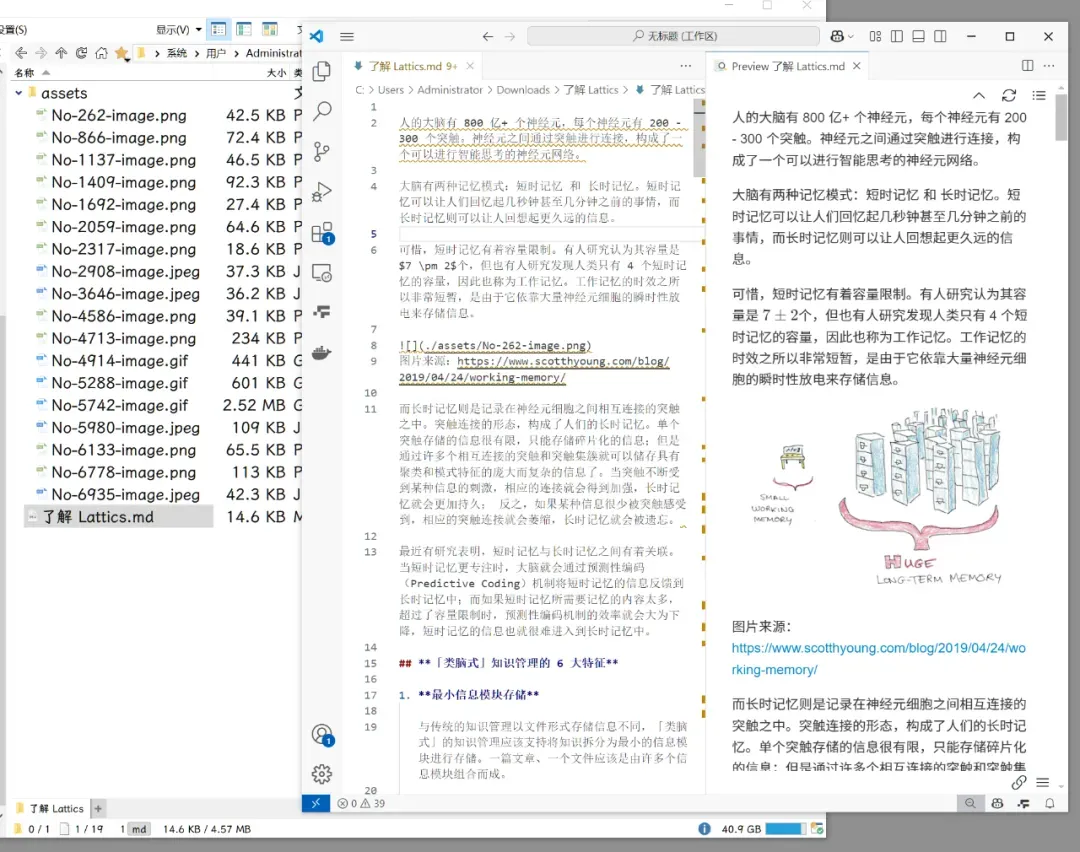Screen dimensions: 1080x852
Task: Go up one folder in file manager
Action: pyautogui.click(x=61, y=53)
